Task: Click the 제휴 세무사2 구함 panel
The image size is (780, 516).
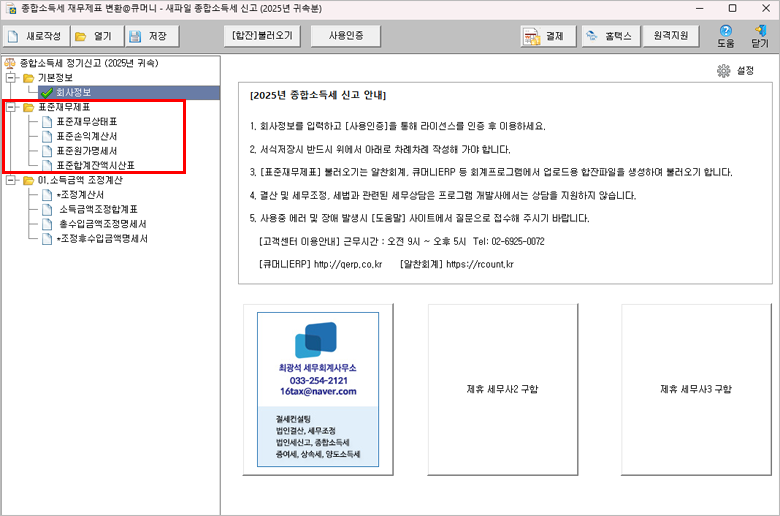Action: pyautogui.click(x=502, y=389)
